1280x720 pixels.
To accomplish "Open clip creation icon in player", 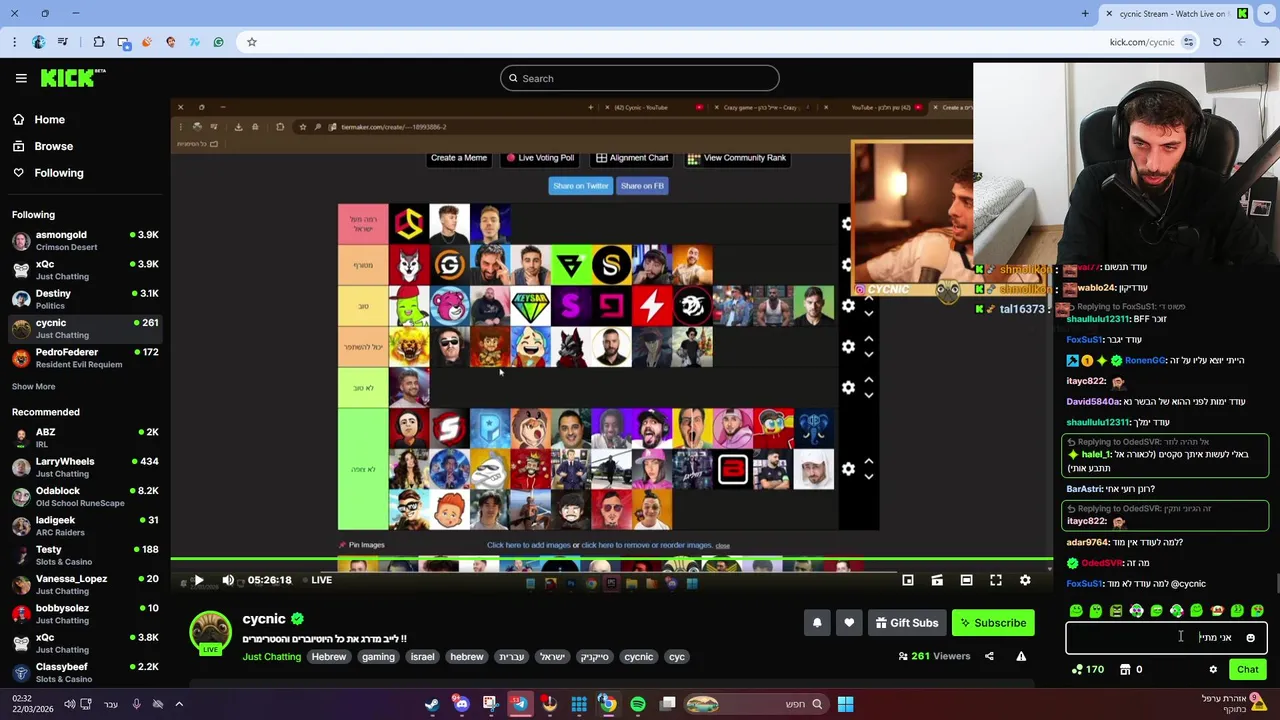I will point(937,580).
